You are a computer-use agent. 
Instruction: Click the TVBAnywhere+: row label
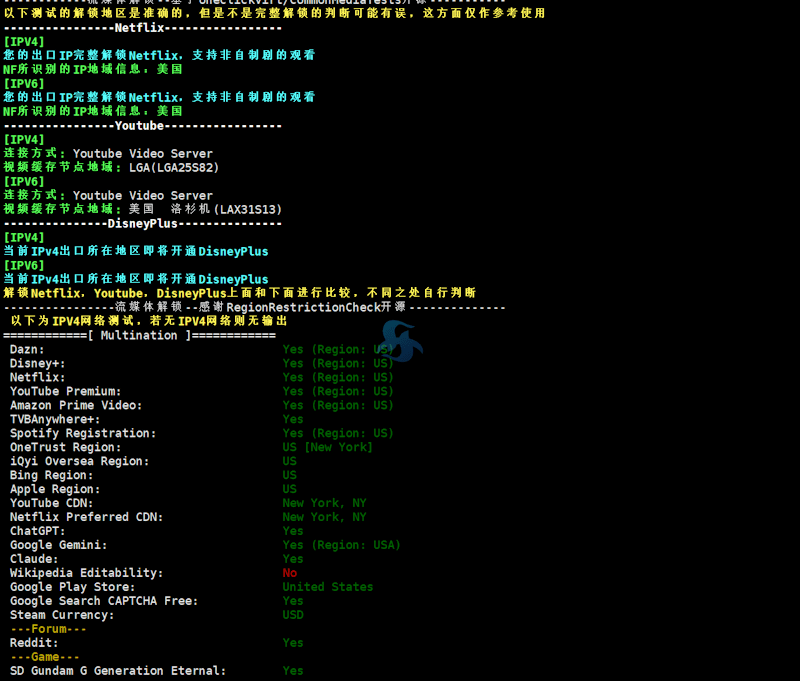(x=55, y=419)
